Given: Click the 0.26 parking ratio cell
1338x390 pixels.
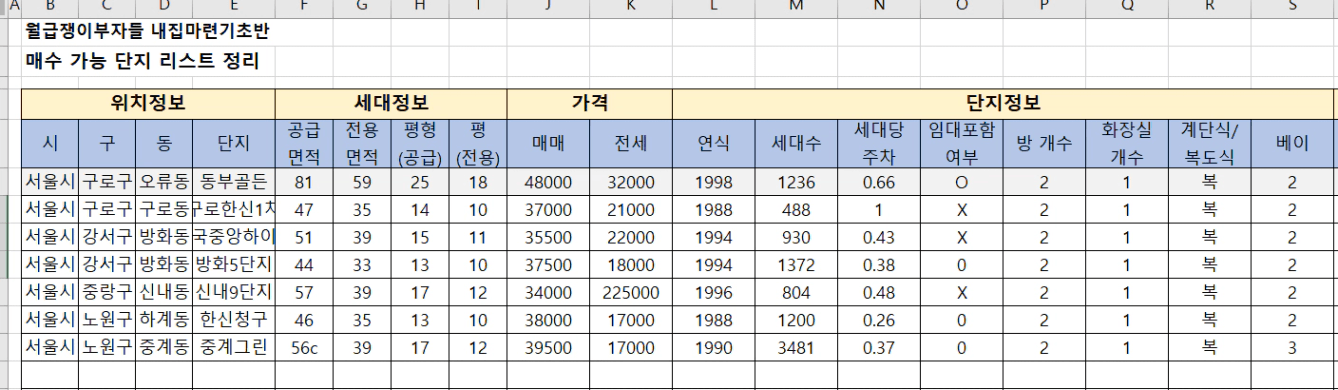Looking at the screenshot, I should [879, 321].
